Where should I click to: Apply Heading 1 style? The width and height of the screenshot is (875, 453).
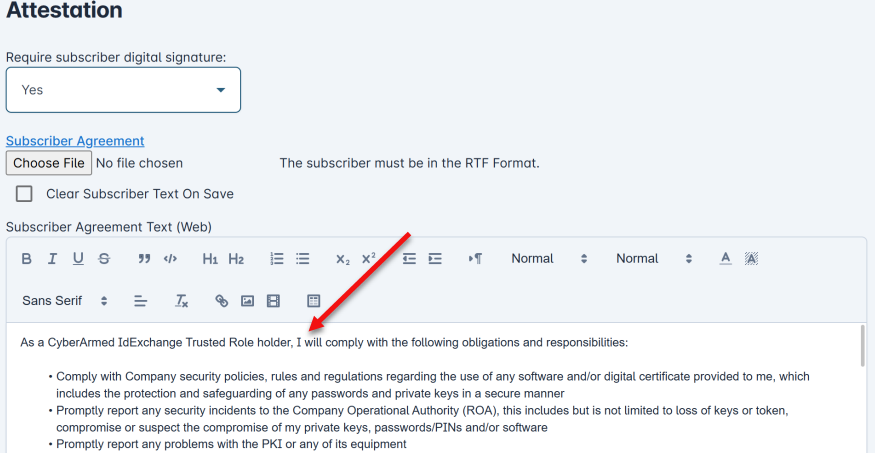click(x=210, y=259)
